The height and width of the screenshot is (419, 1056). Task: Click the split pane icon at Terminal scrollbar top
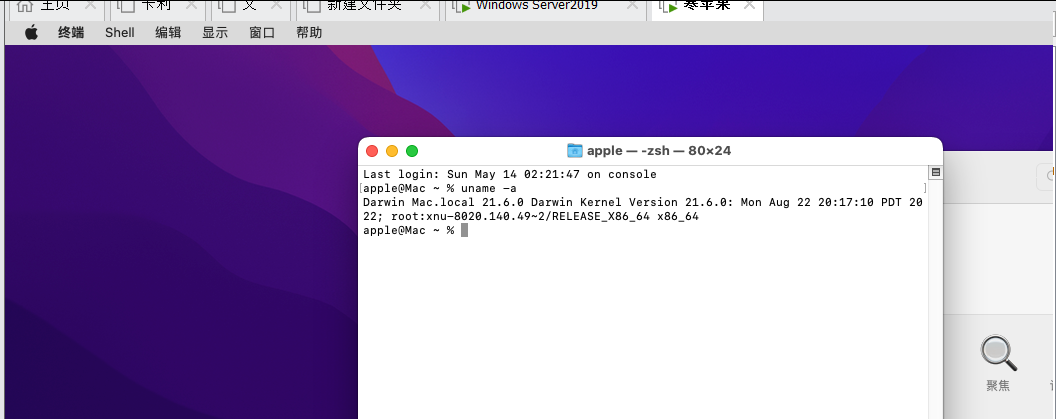pyautogui.click(x=935, y=172)
